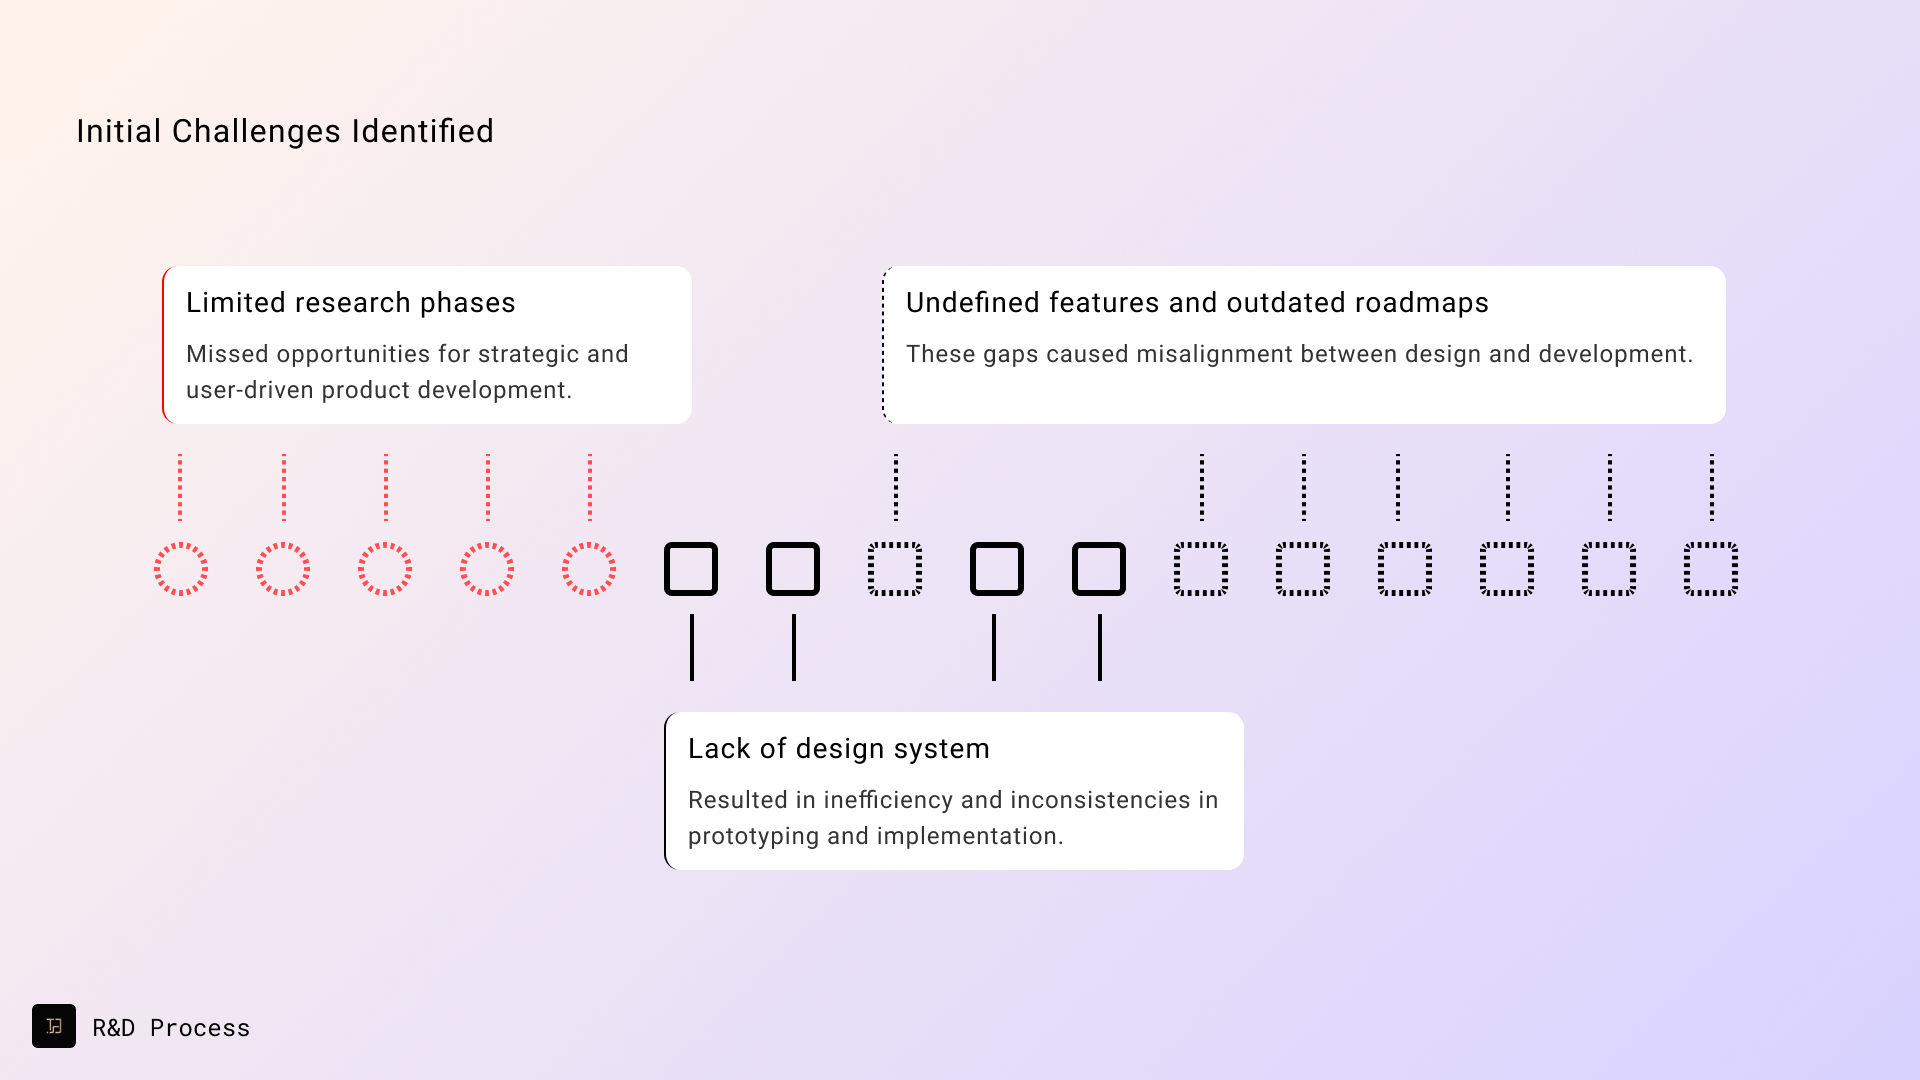Click the misalignment description in roadmap card
1920x1080 pixels.
[x=1299, y=354]
